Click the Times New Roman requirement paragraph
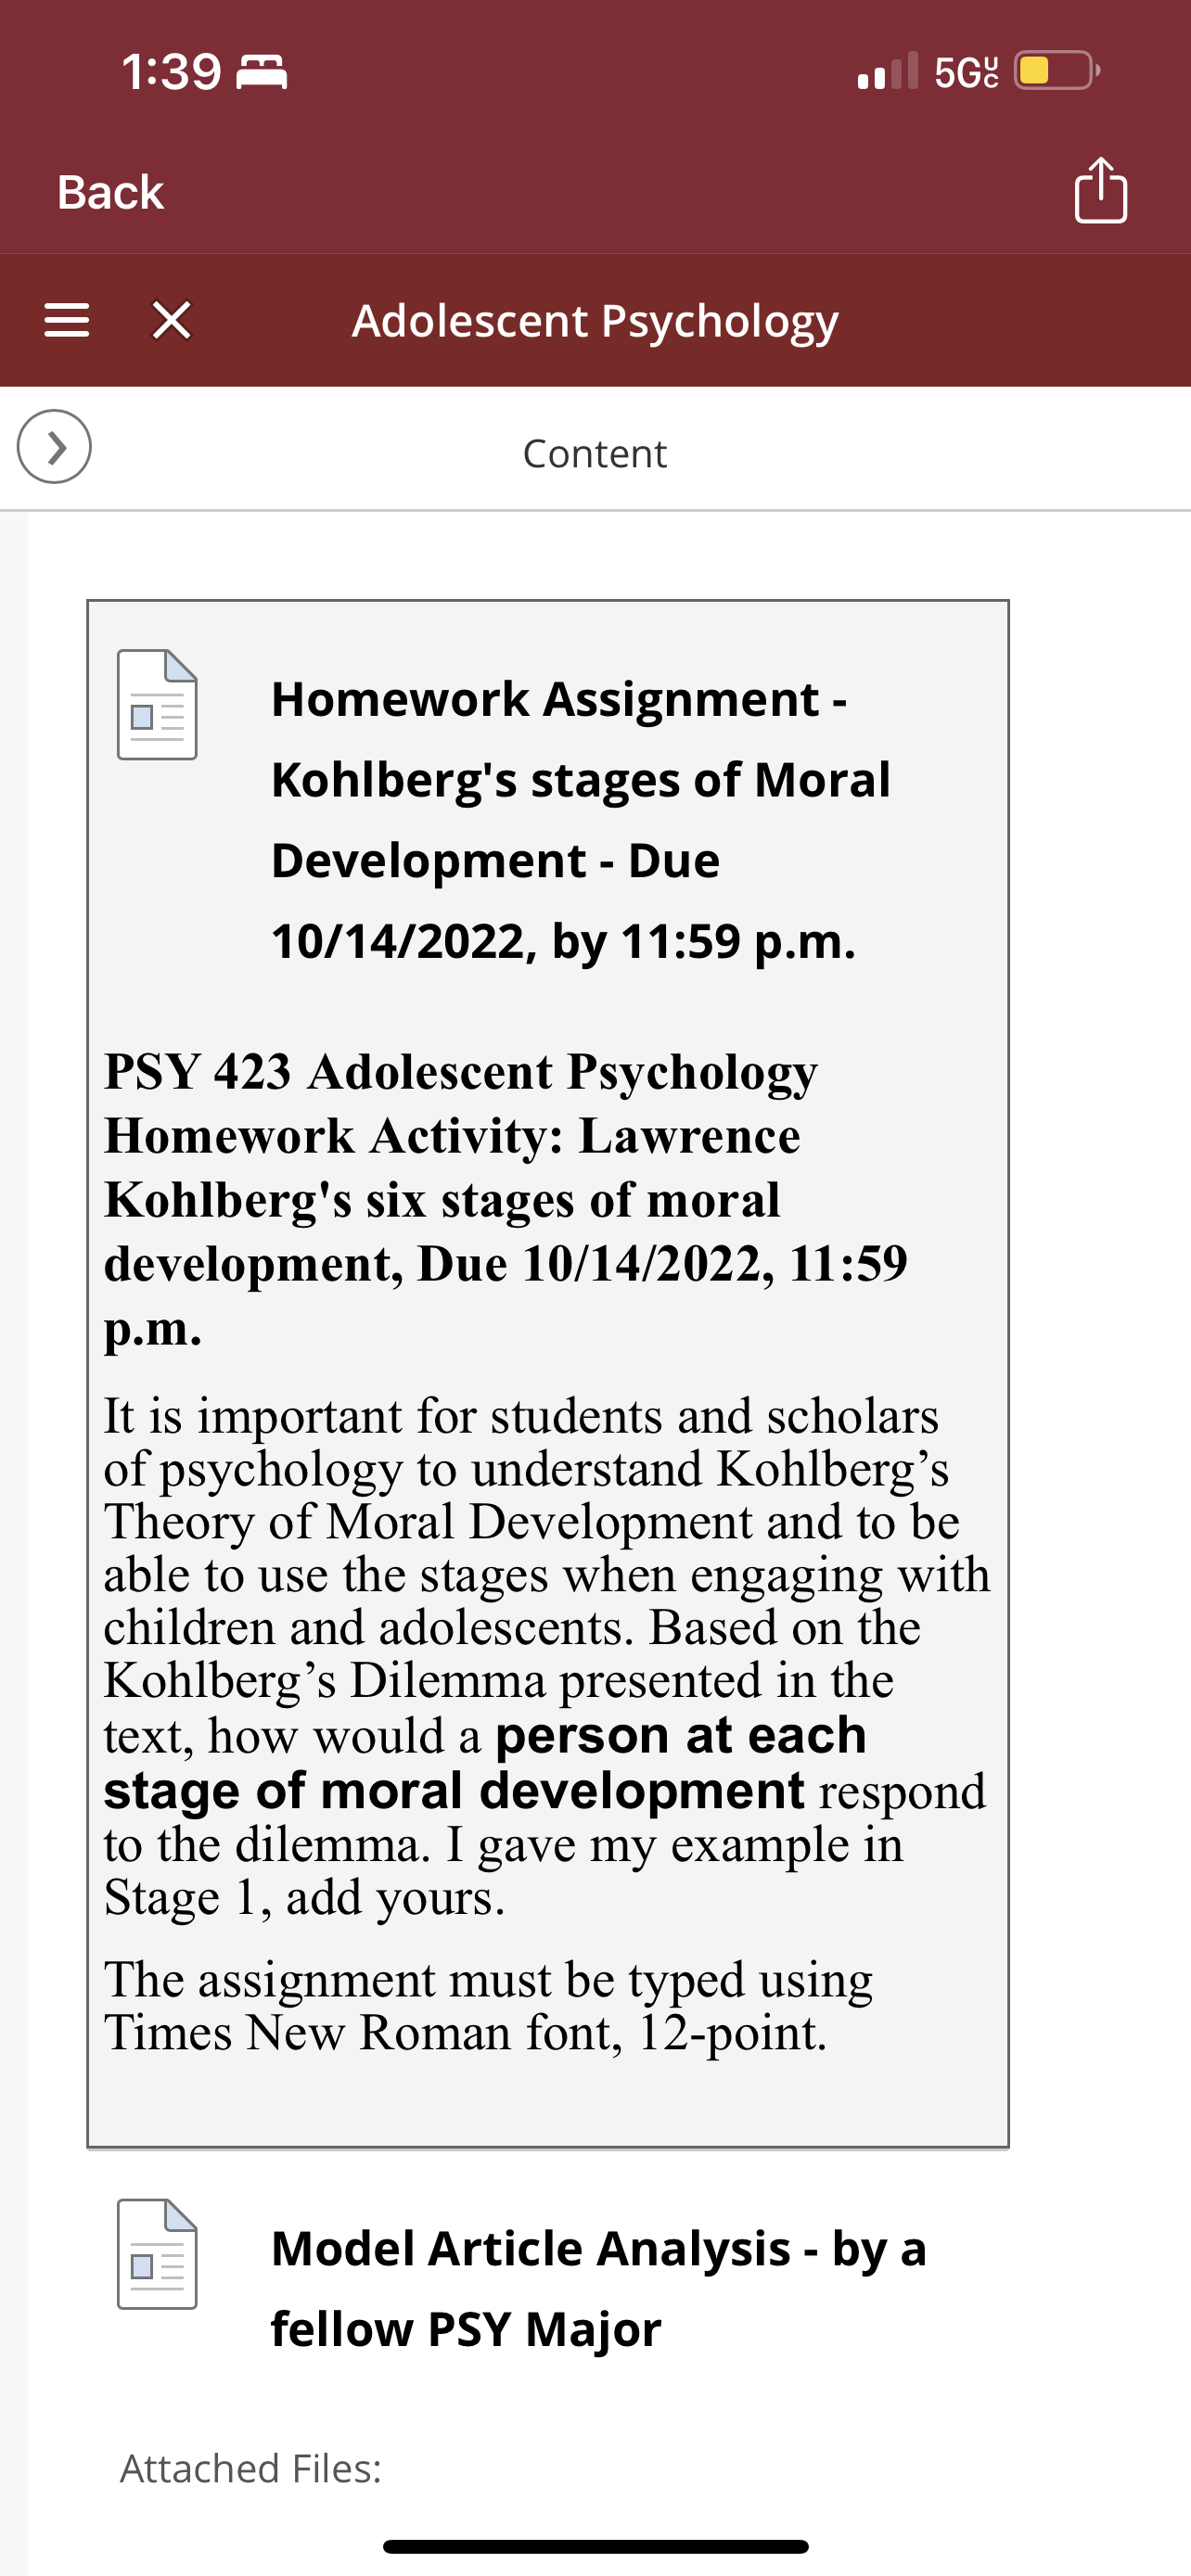The image size is (1191, 2576). [x=488, y=2005]
